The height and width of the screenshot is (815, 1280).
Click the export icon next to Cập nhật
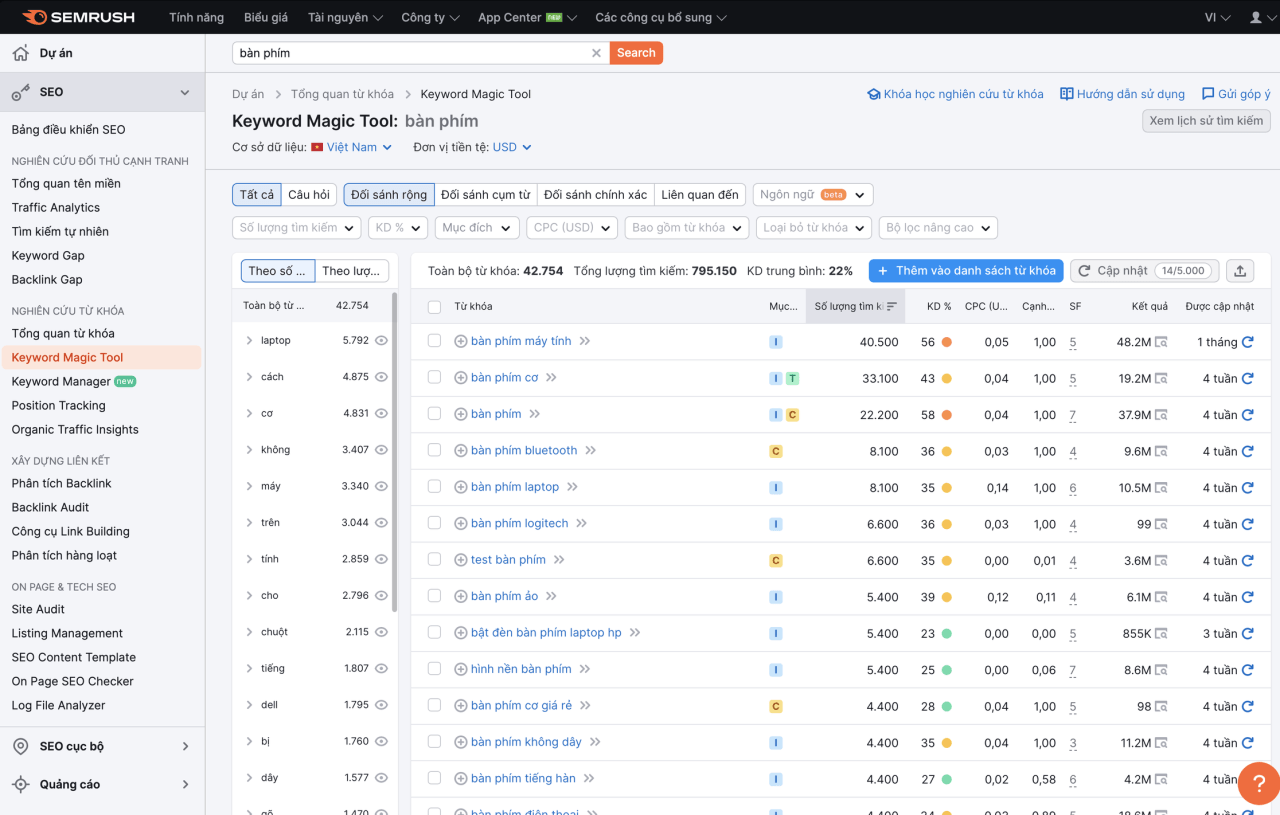(1241, 271)
